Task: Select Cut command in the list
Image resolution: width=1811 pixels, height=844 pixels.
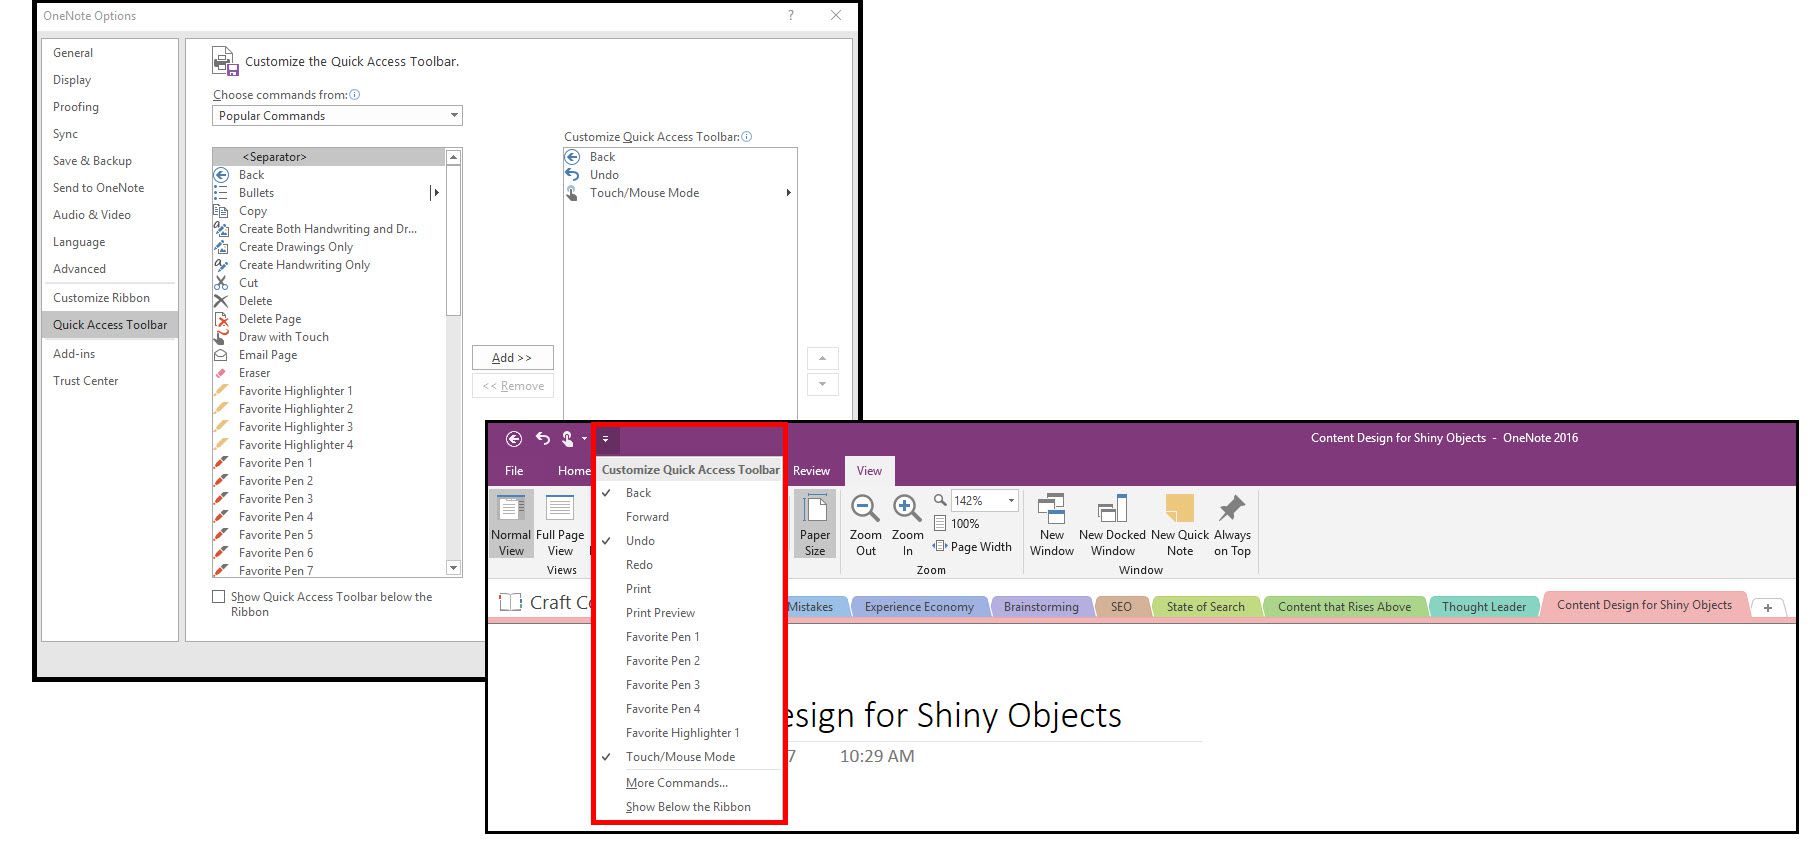Action: pyautogui.click(x=328, y=283)
